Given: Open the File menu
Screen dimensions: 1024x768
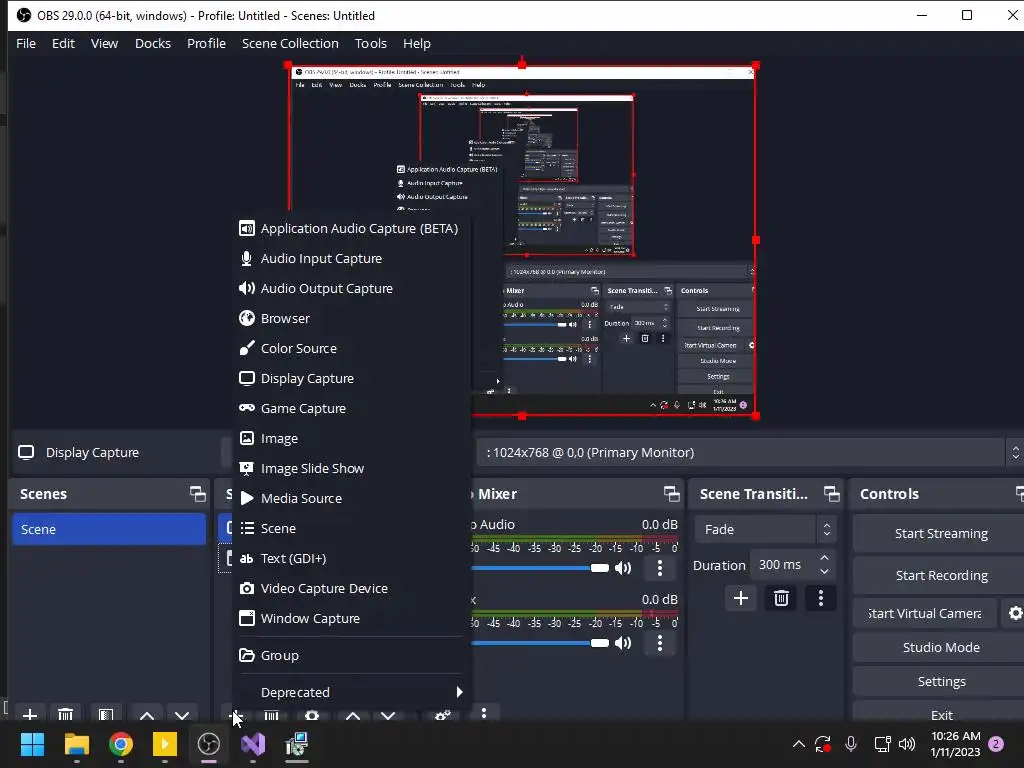Looking at the screenshot, I should click(x=26, y=44).
